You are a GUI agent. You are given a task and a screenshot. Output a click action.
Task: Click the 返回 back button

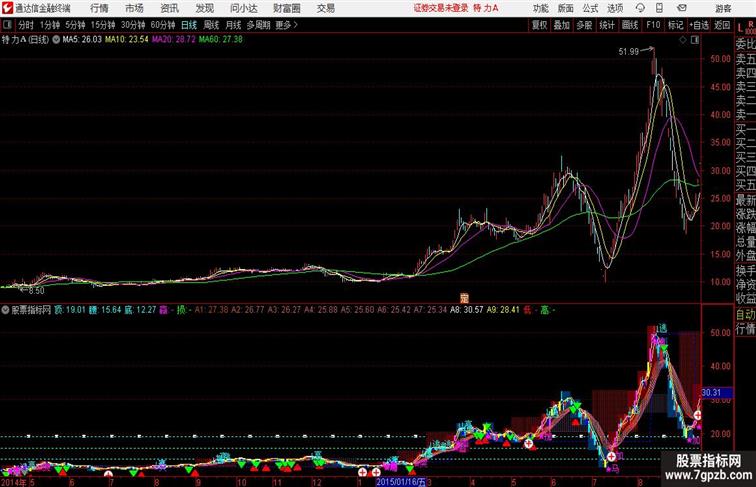click(x=722, y=25)
